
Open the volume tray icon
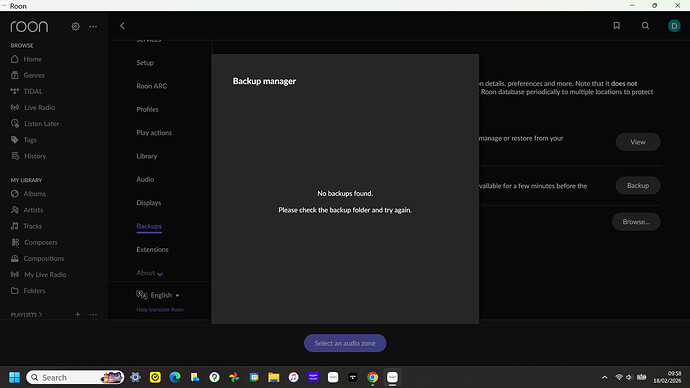click(x=629, y=377)
